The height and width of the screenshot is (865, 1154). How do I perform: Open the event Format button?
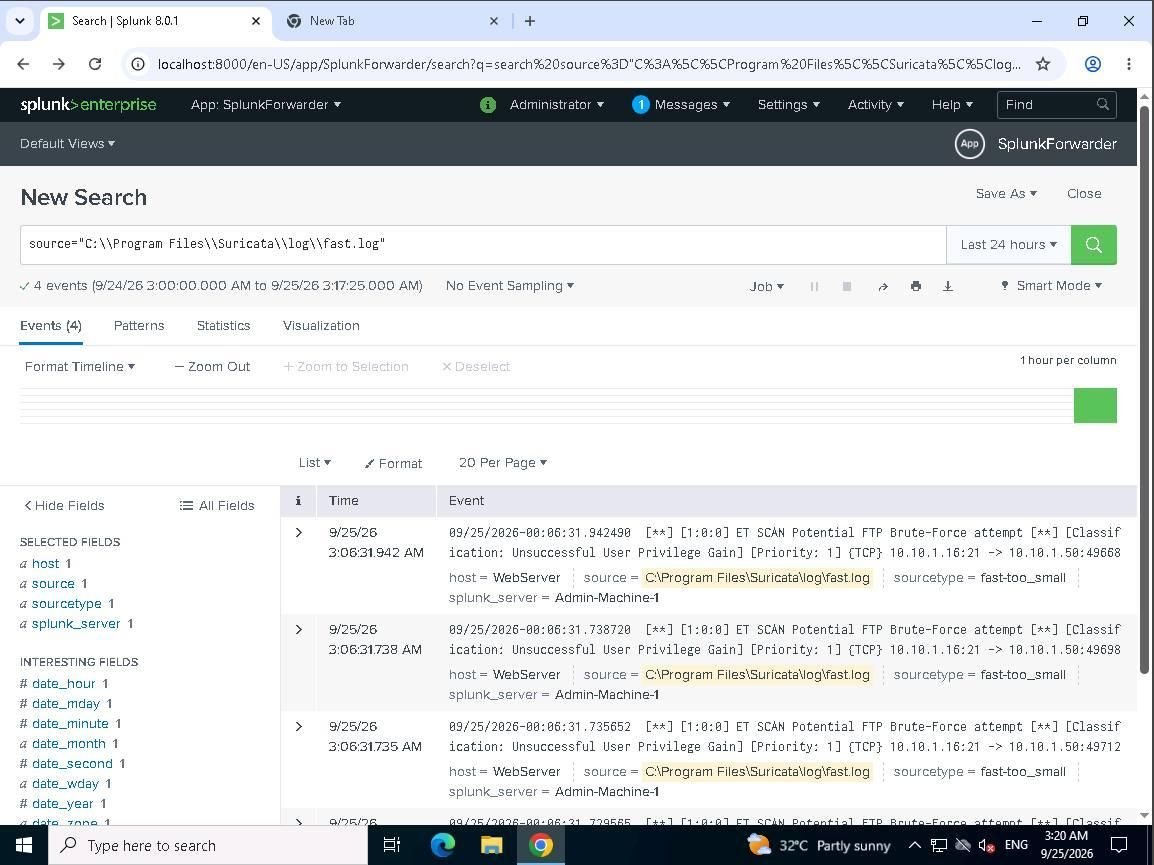pyautogui.click(x=394, y=463)
